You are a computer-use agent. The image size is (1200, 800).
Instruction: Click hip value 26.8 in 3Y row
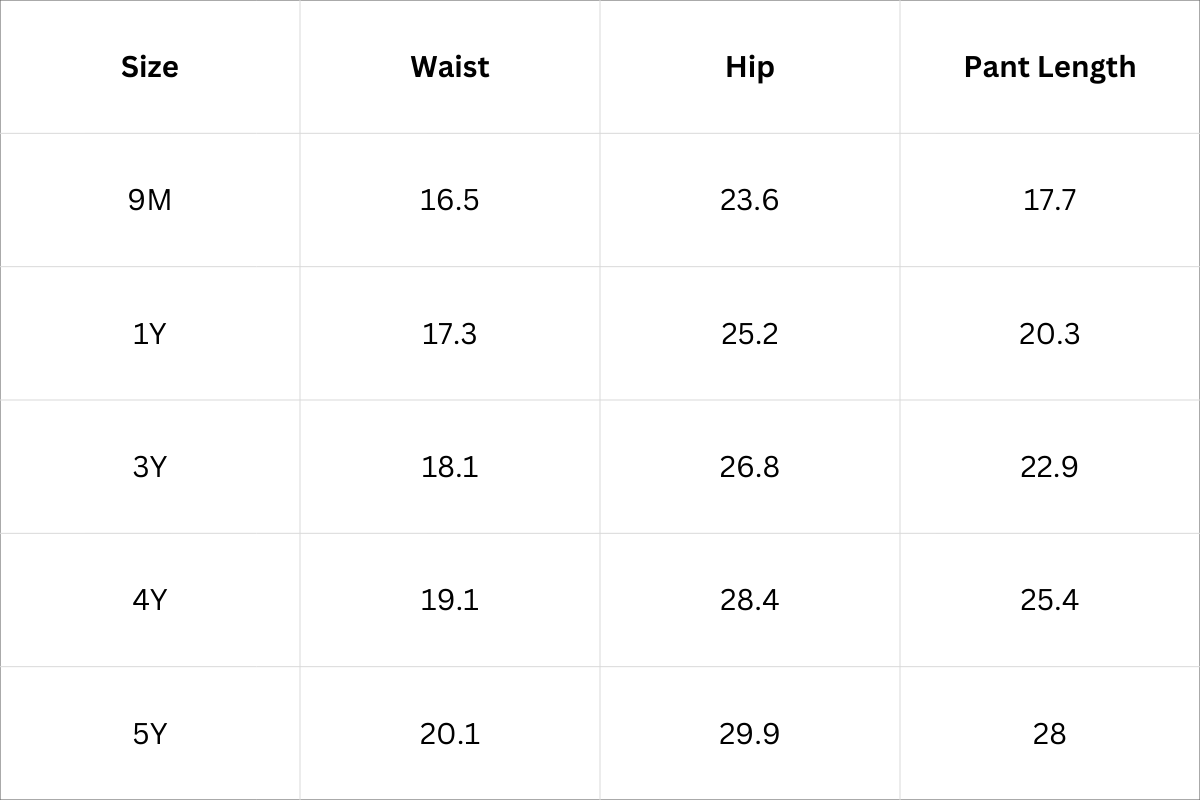pyautogui.click(x=750, y=467)
